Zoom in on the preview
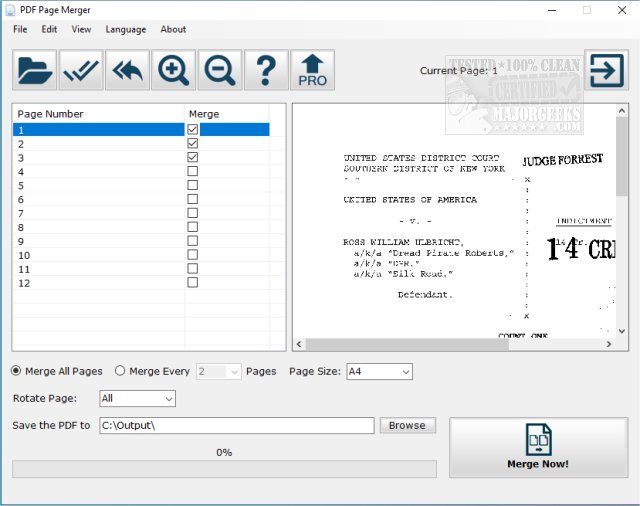The width and height of the screenshot is (640, 506). (x=173, y=70)
